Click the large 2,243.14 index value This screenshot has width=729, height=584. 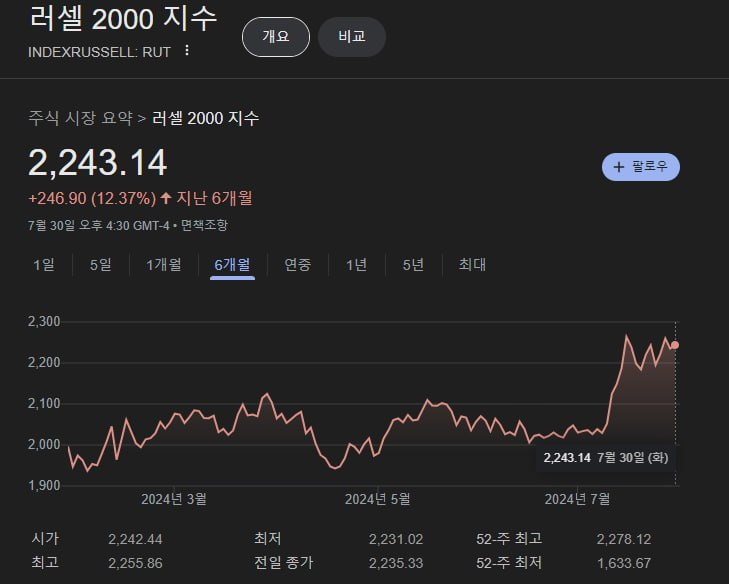tap(97, 162)
